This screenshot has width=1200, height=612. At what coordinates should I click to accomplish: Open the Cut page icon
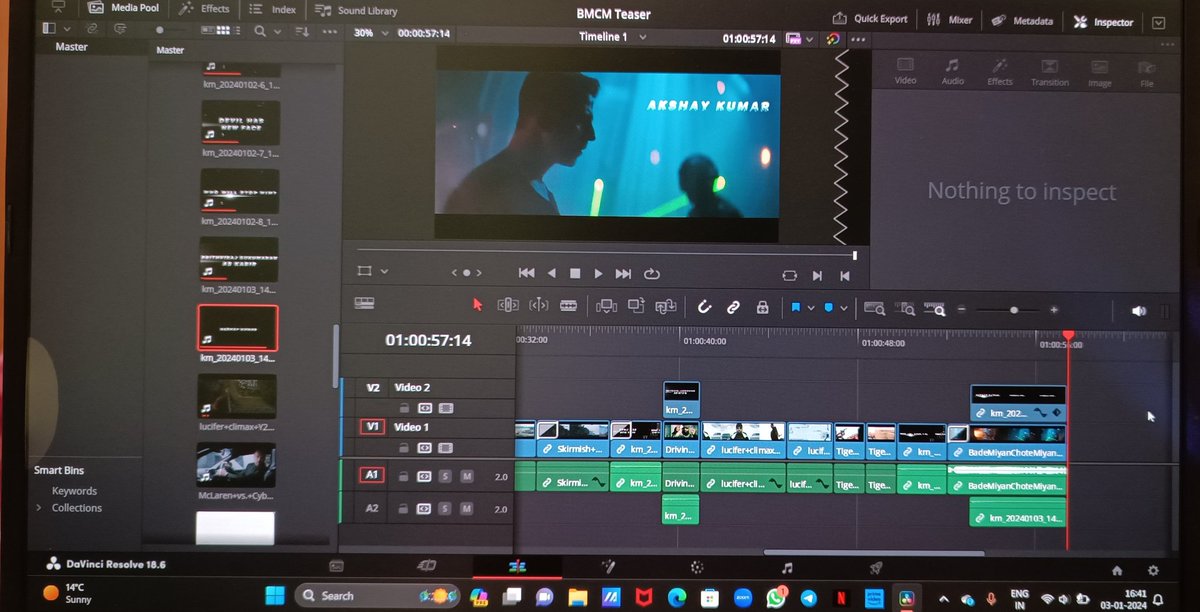tap(428, 566)
